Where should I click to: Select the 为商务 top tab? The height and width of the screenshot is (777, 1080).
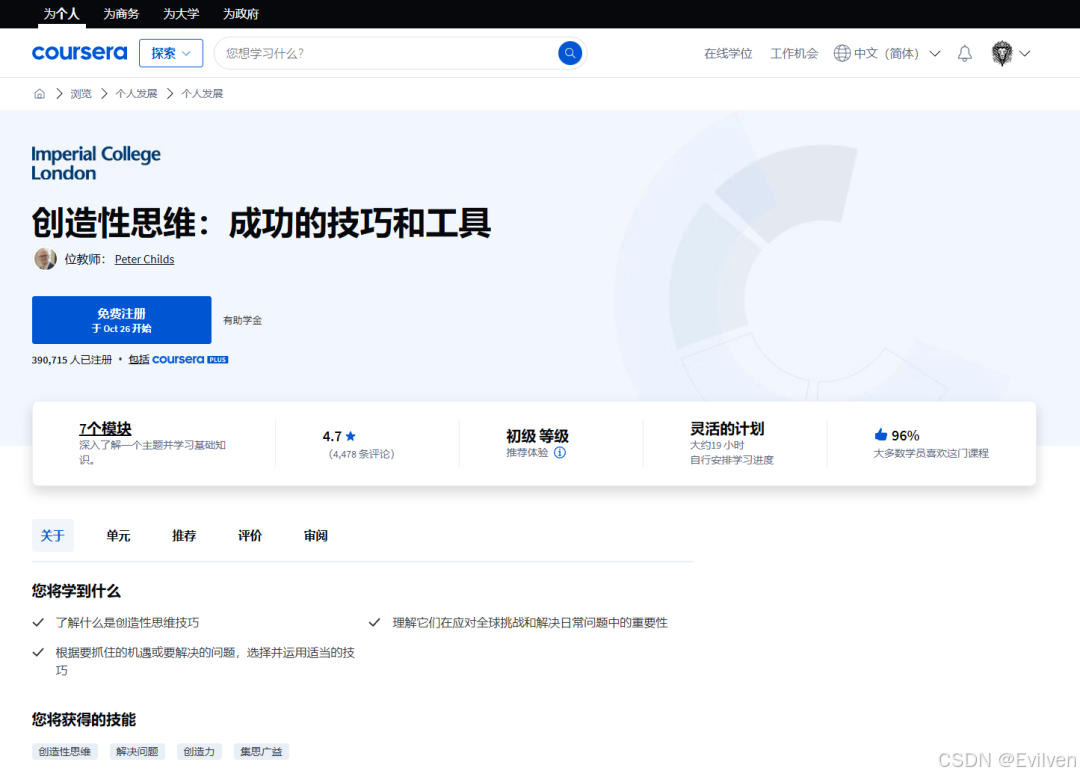pos(121,14)
